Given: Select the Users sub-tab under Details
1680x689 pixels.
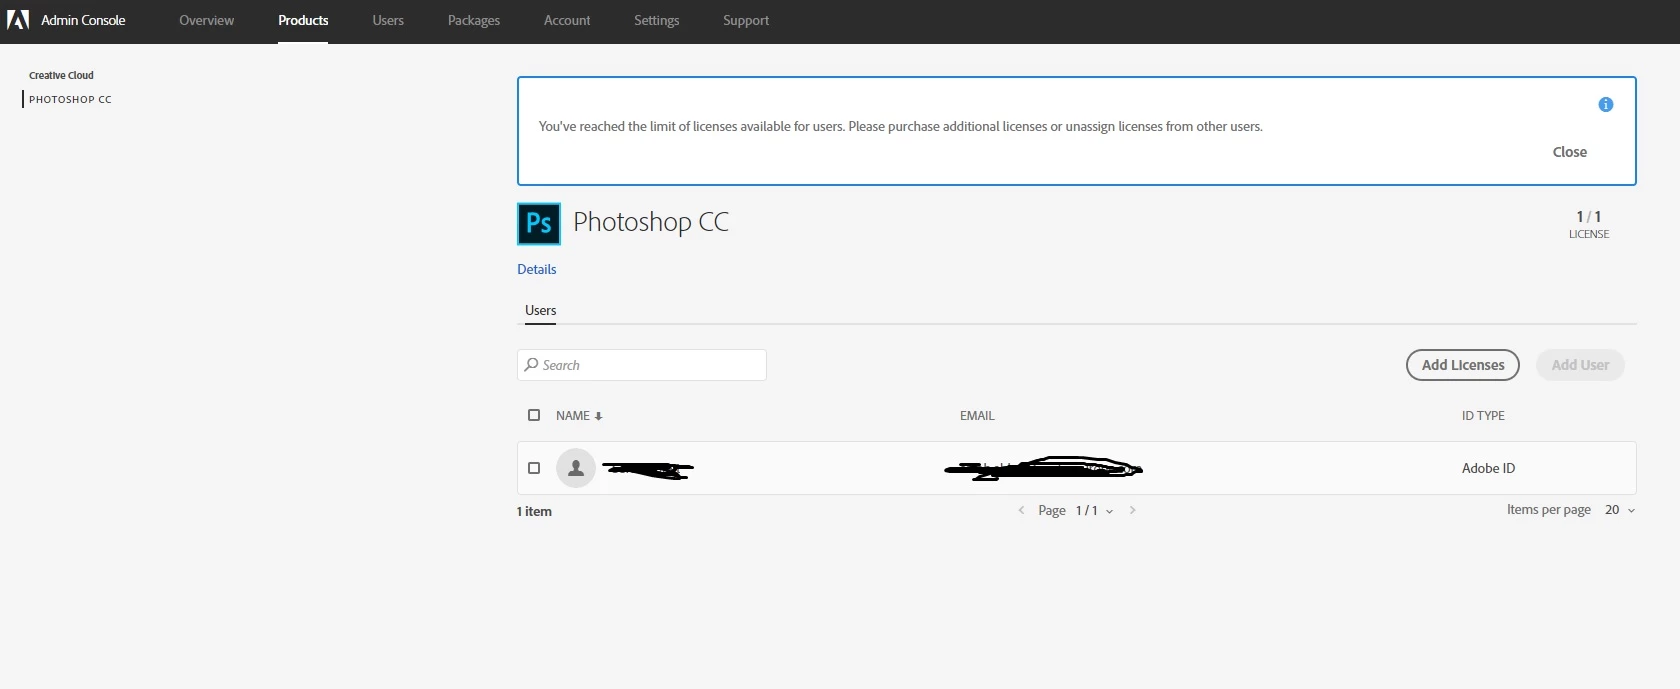Looking at the screenshot, I should tap(541, 311).
